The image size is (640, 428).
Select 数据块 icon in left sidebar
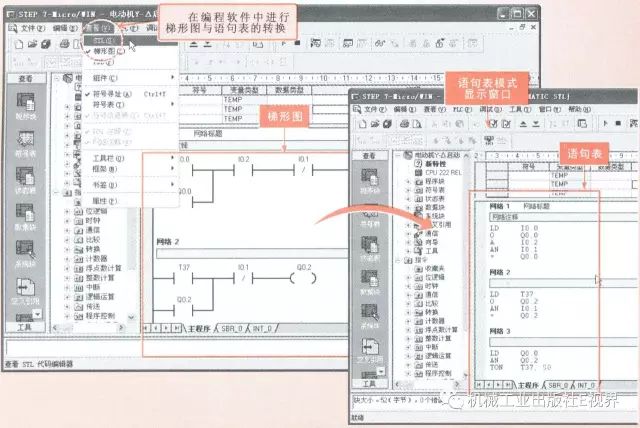tap(27, 222)
